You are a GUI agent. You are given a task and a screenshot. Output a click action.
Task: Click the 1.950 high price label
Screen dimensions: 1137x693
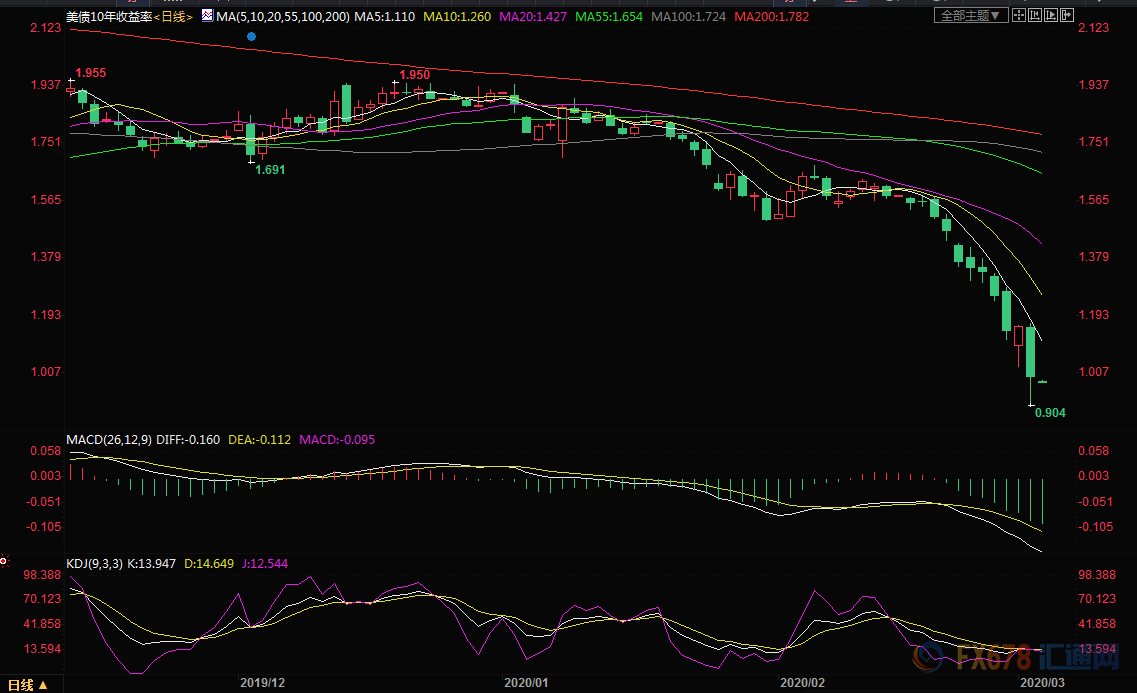[x=415, y=75]
